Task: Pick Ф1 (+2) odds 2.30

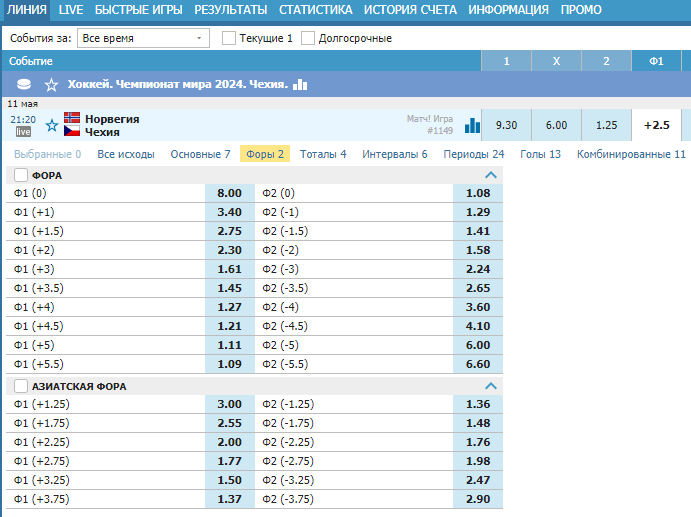Action: click(x=230, y=250)
